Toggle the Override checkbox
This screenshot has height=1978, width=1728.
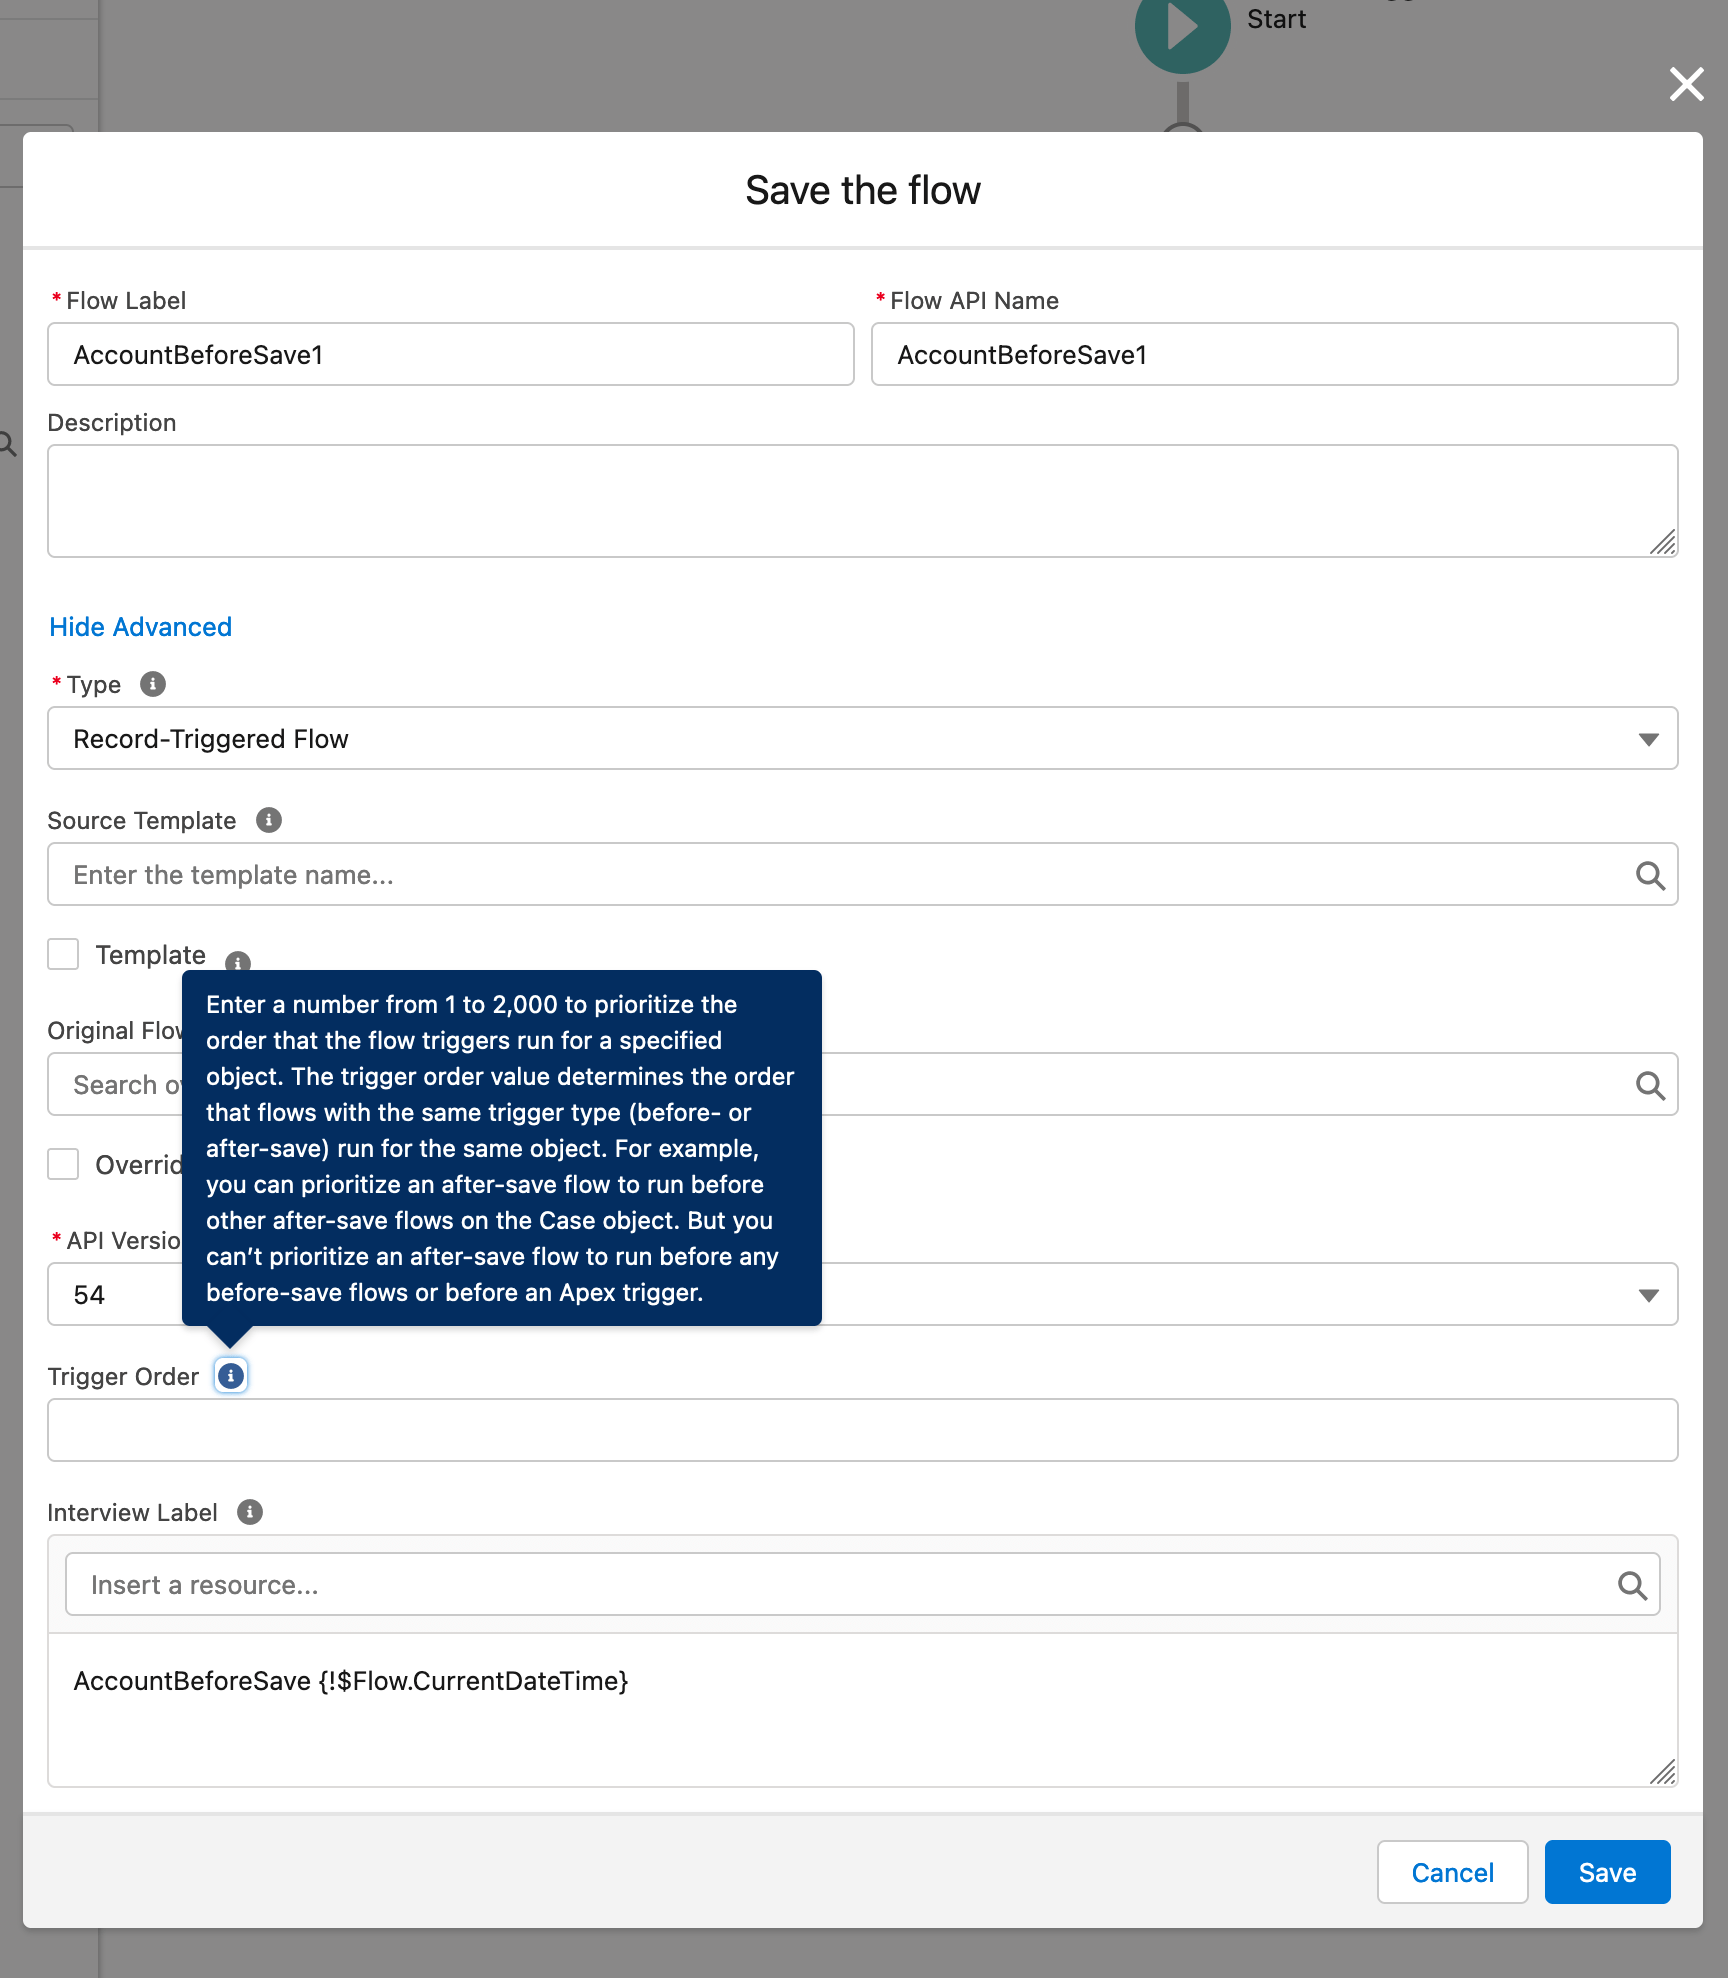[x=64, y=1164]
